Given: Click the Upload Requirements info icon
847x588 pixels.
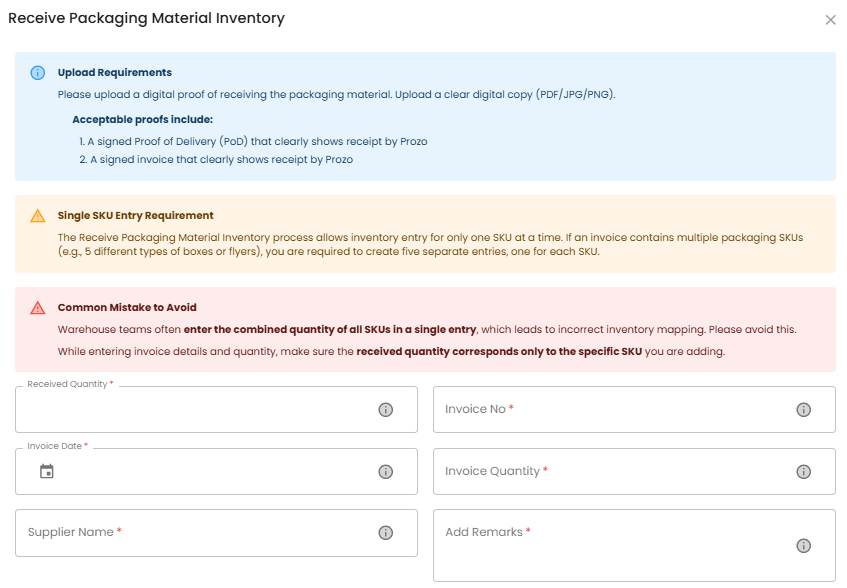Looking at the screenshot, I should [x=38, y=73].
